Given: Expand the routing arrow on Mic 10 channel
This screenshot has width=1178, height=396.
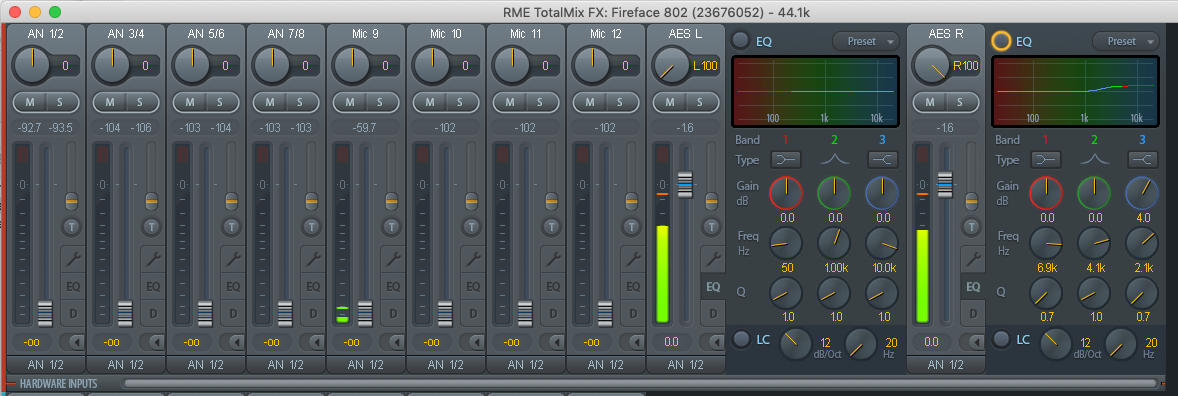Looking at the screenshot, I should coord(473,342).
